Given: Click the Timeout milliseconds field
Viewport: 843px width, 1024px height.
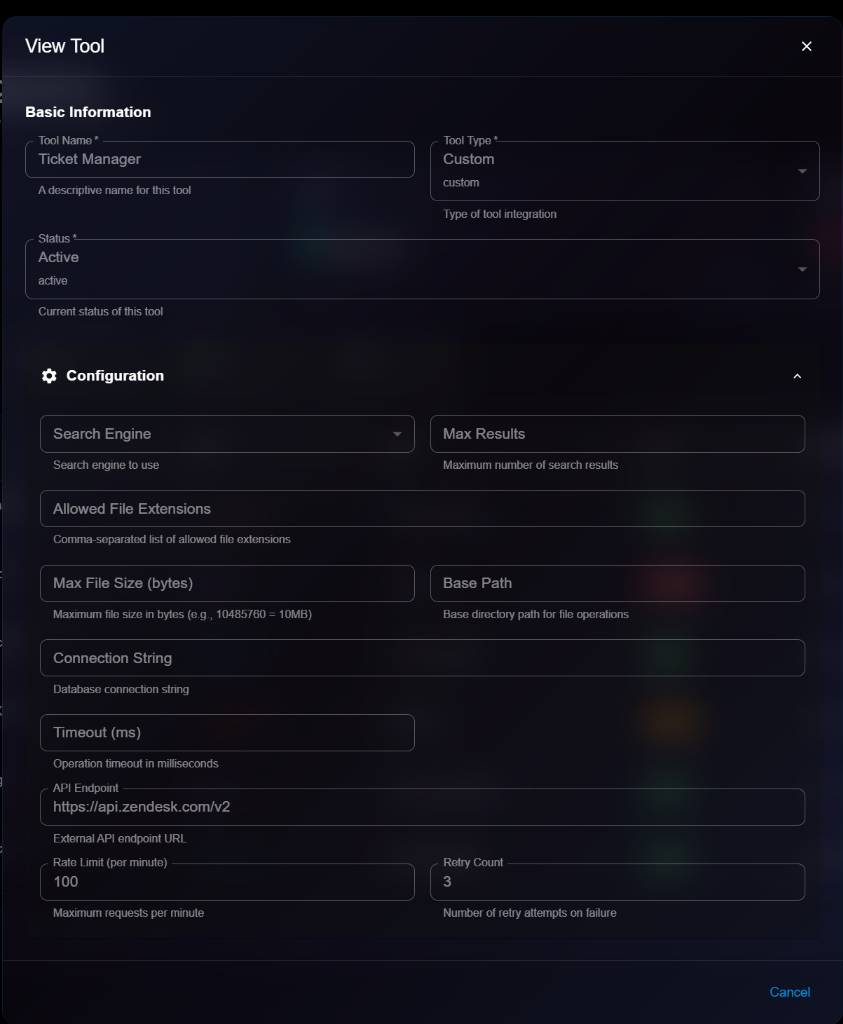Looking at the screenshot, I should coord(227,732).
